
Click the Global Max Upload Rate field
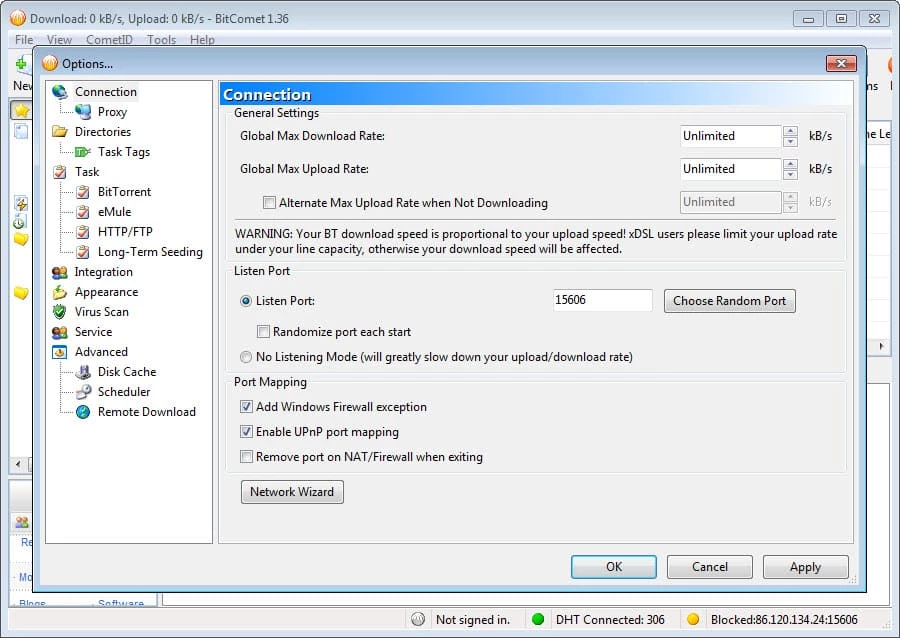coord(730,169)
